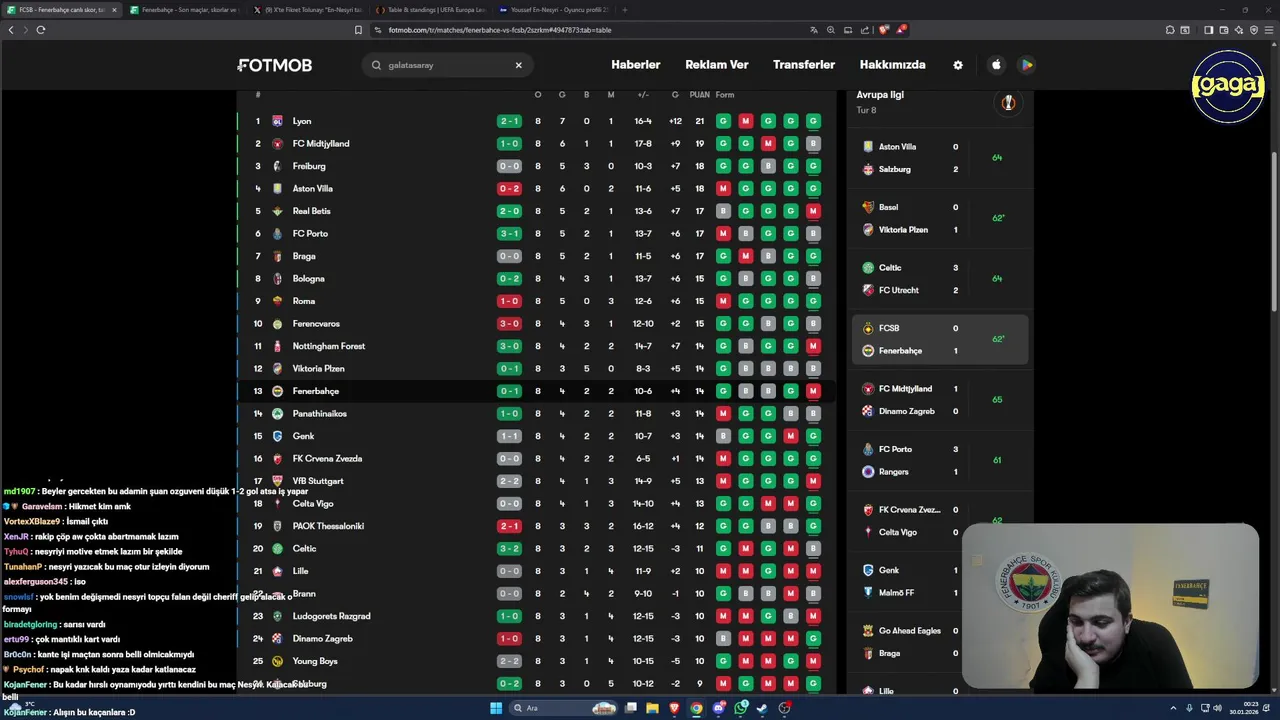Viewport: 1280px width, 720px height.
Task: Click the Bologna crest icon
Action: (x=277, y=279)
